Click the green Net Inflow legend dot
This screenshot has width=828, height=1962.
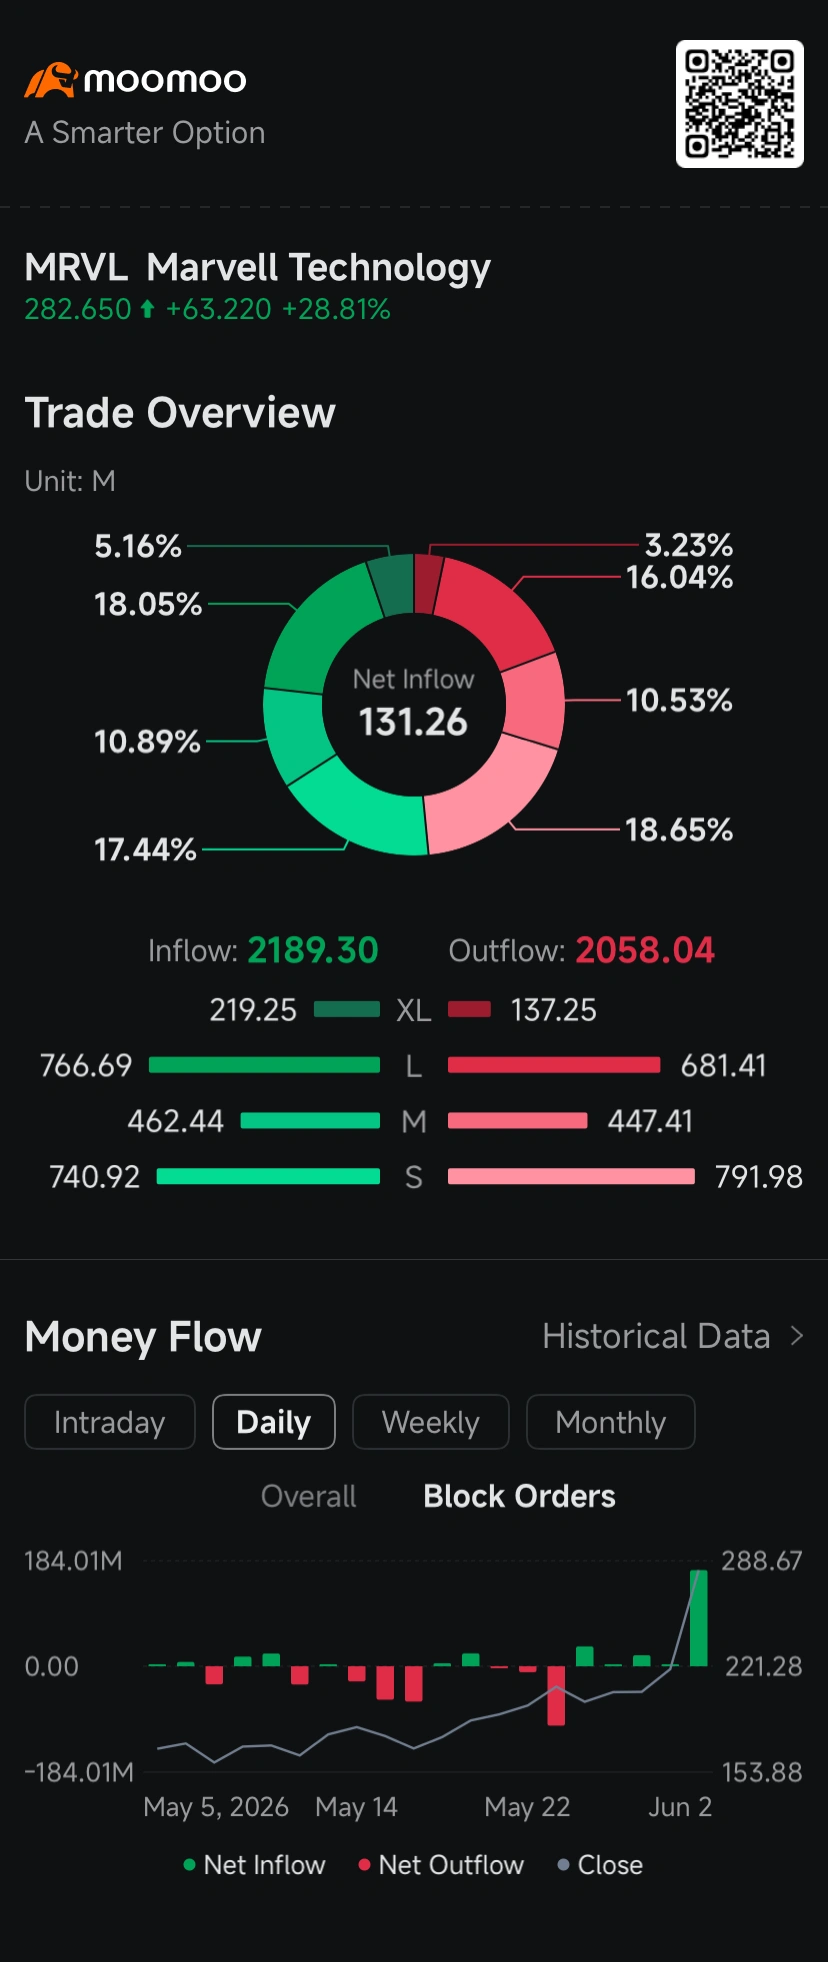point(190,1865)
